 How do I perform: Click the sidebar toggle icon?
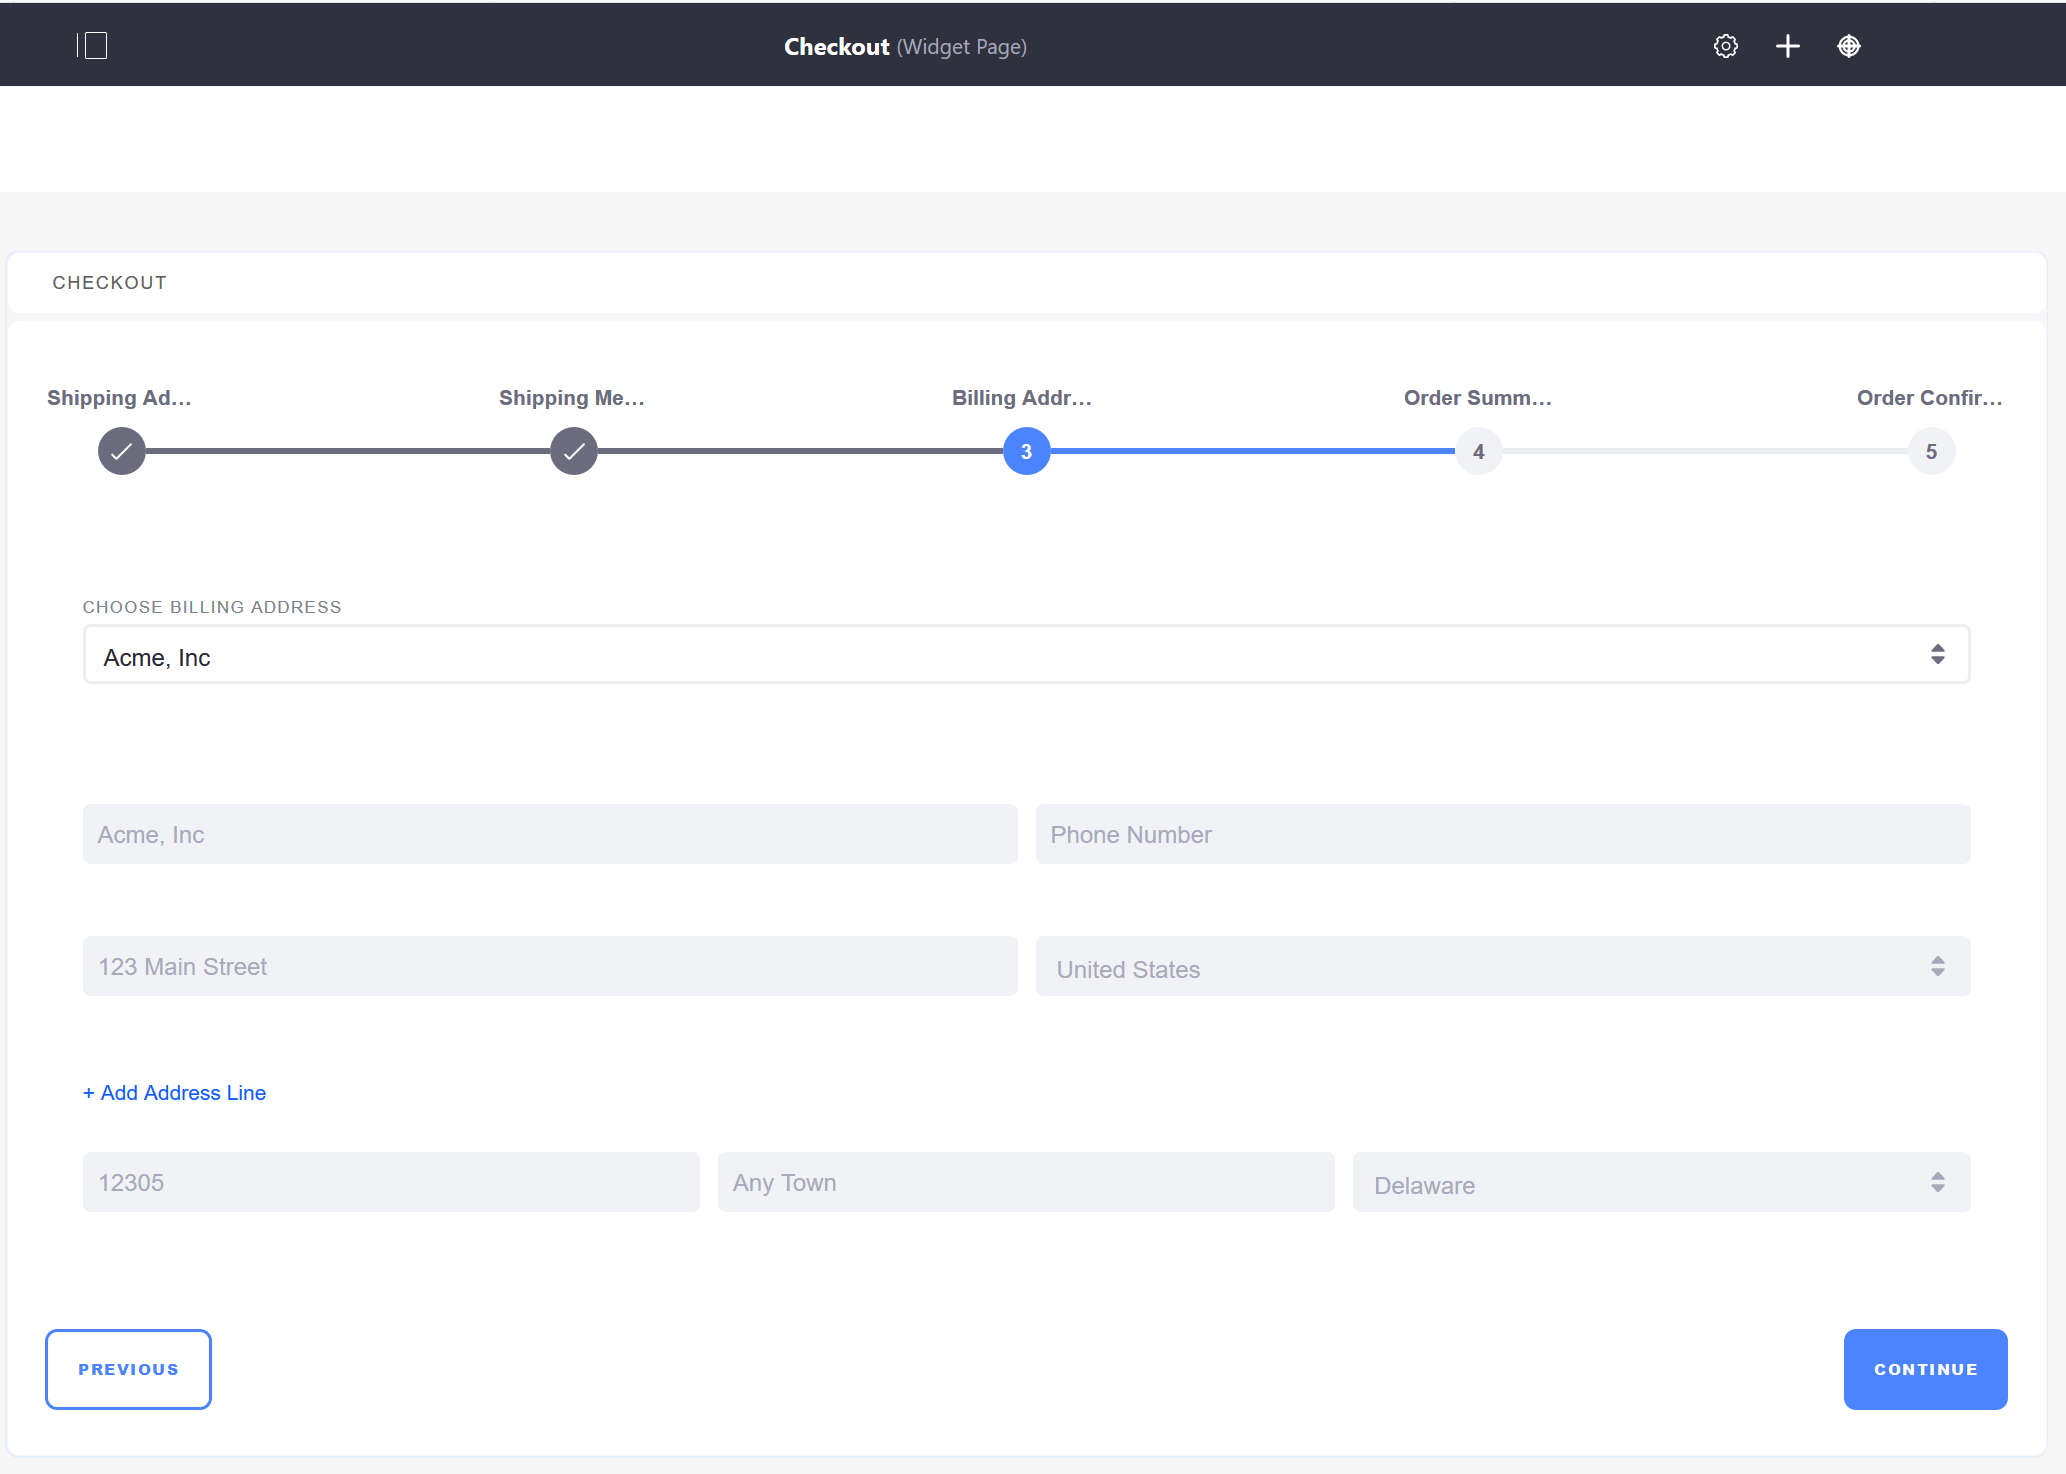pos(91,45)
